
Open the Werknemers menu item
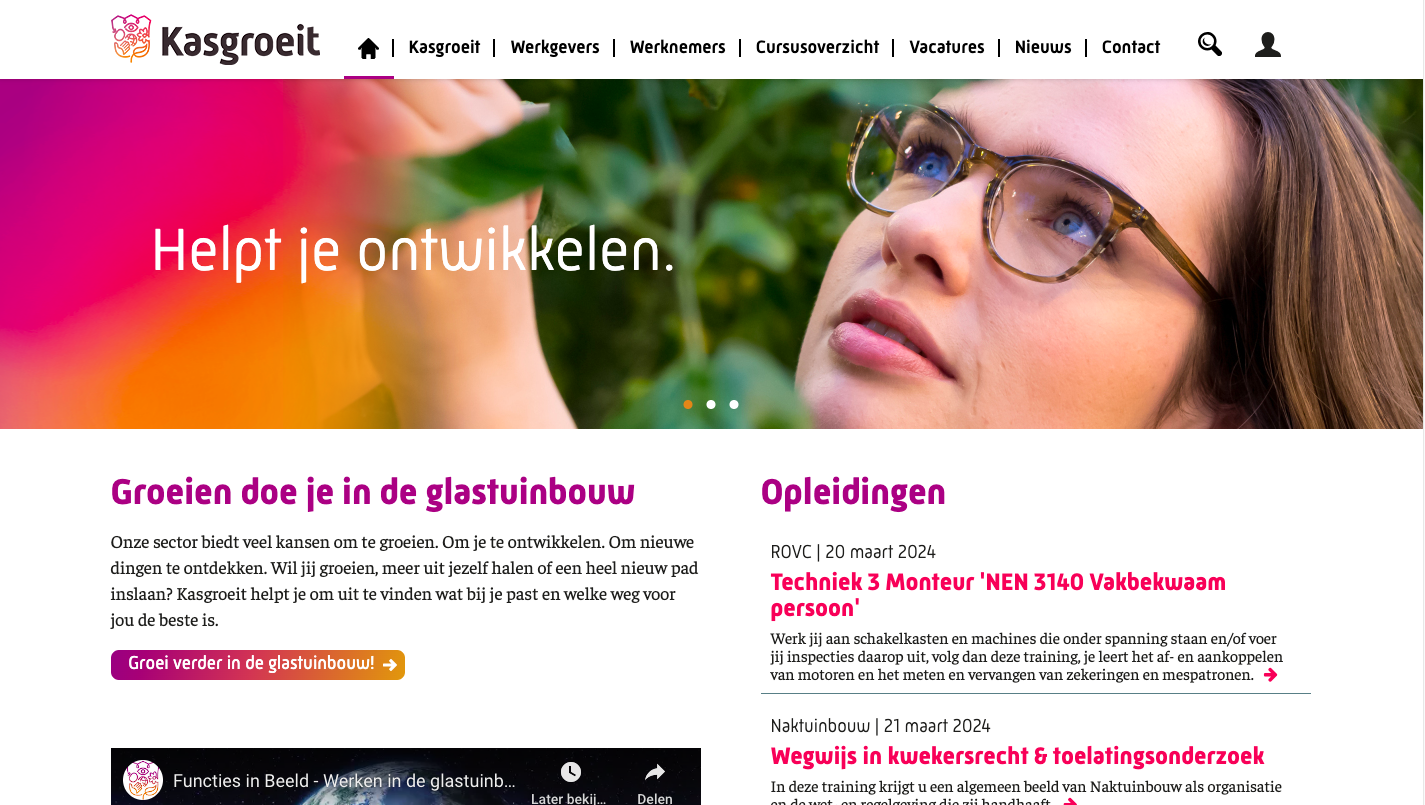pyautogui.click(x=678, y=47)
